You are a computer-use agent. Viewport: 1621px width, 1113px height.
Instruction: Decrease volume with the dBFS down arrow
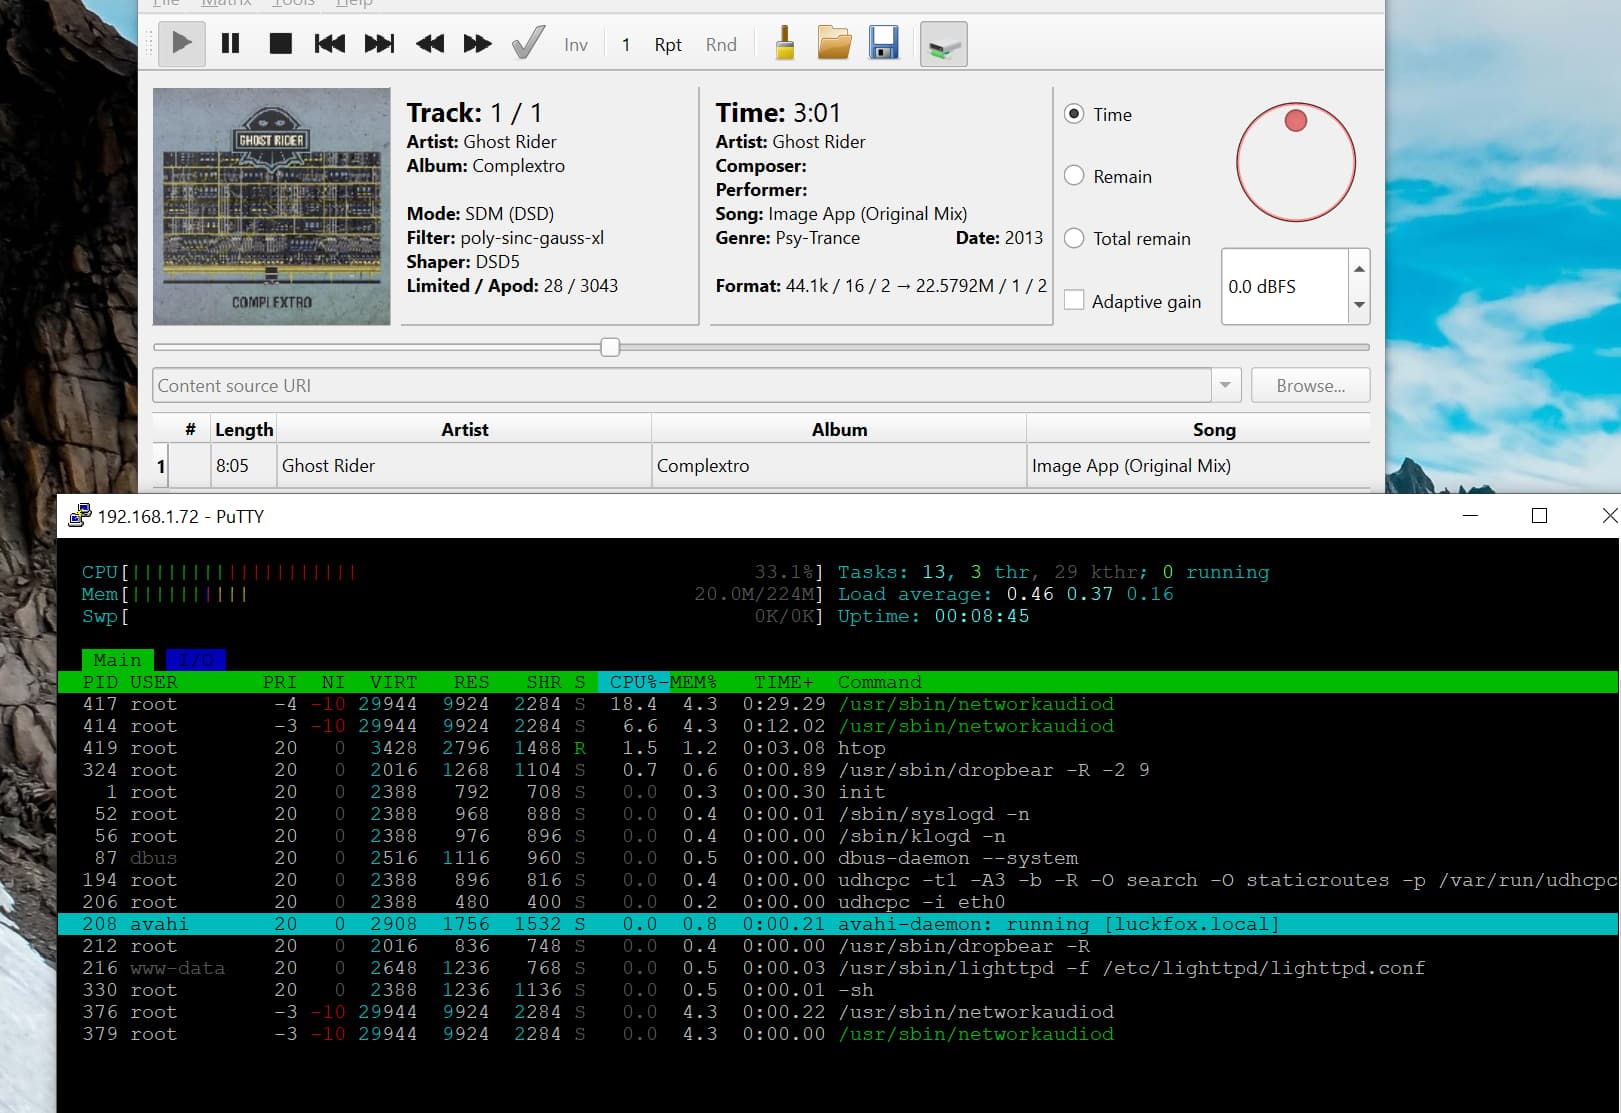click(x=1359, y=305)
